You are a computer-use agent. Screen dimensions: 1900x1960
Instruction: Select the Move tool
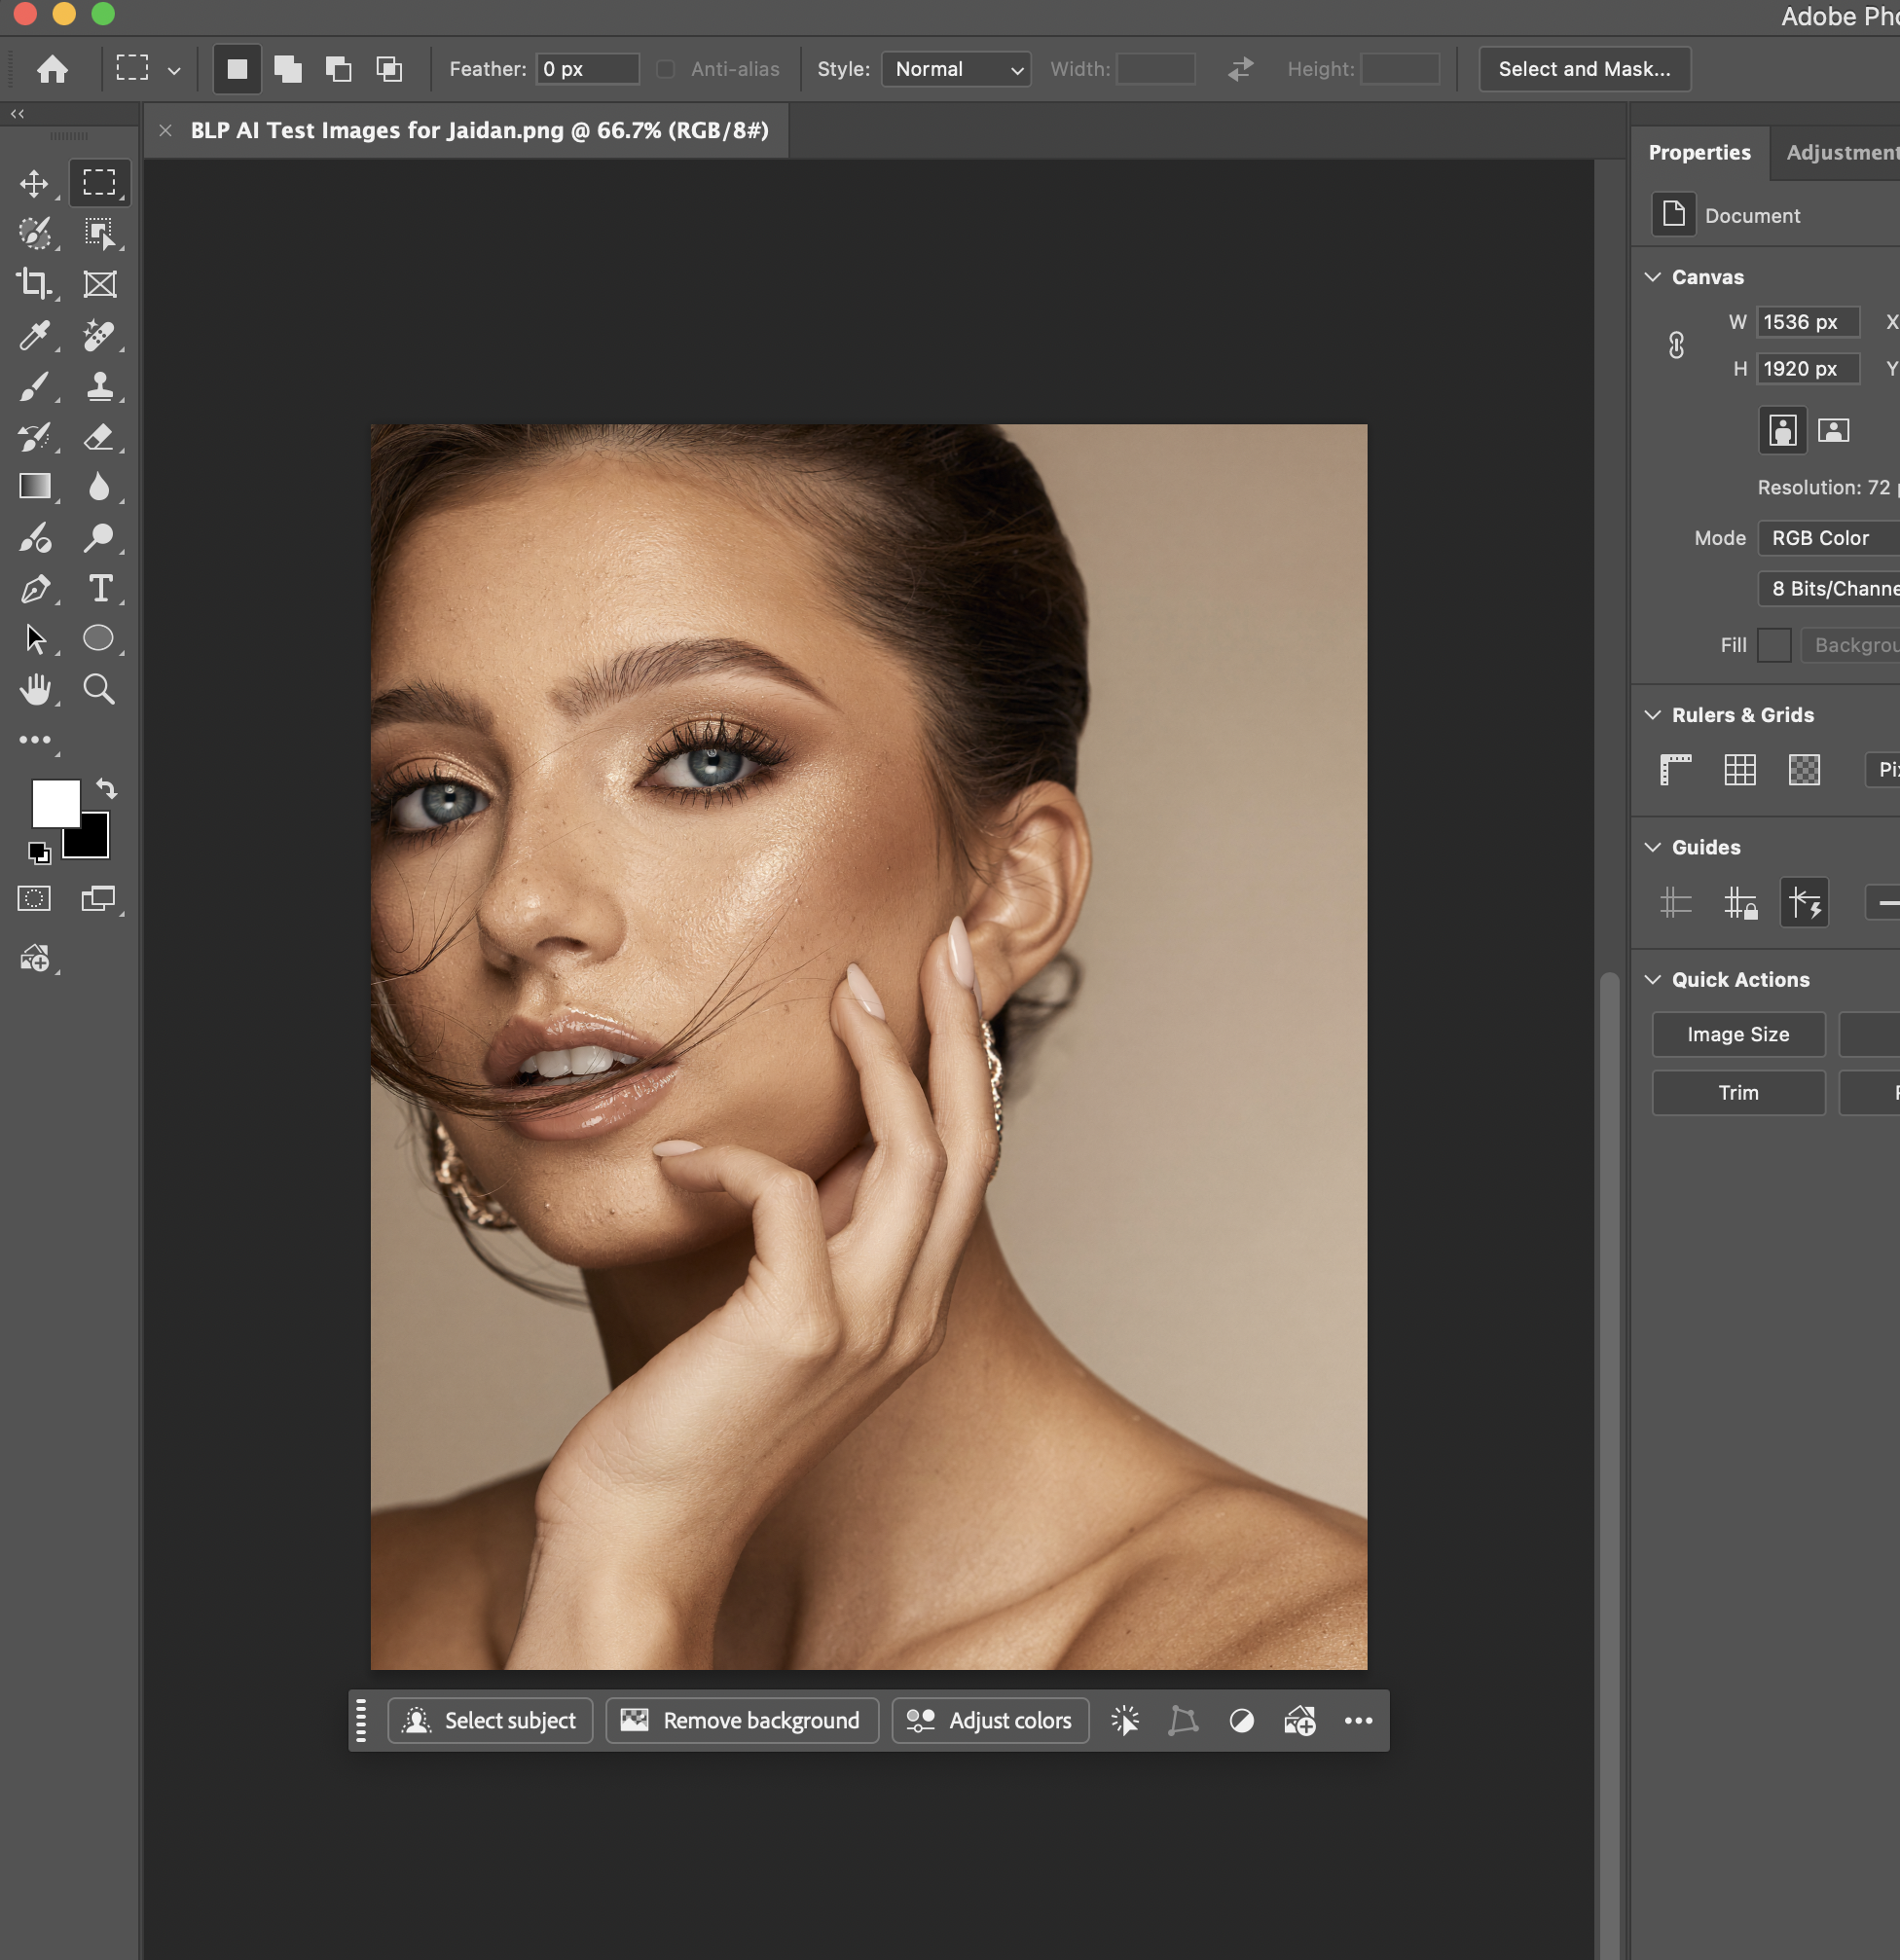coord(34,183)
